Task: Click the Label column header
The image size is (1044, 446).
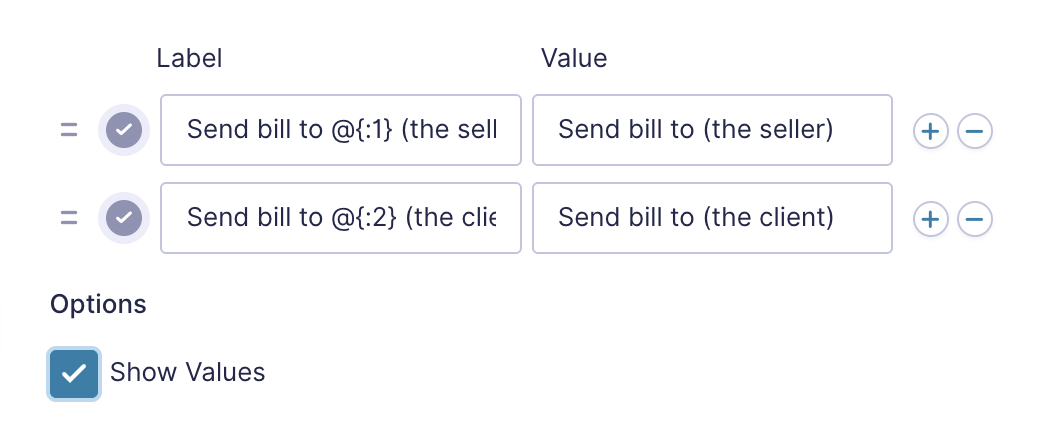Action: (x=189, y=59)
